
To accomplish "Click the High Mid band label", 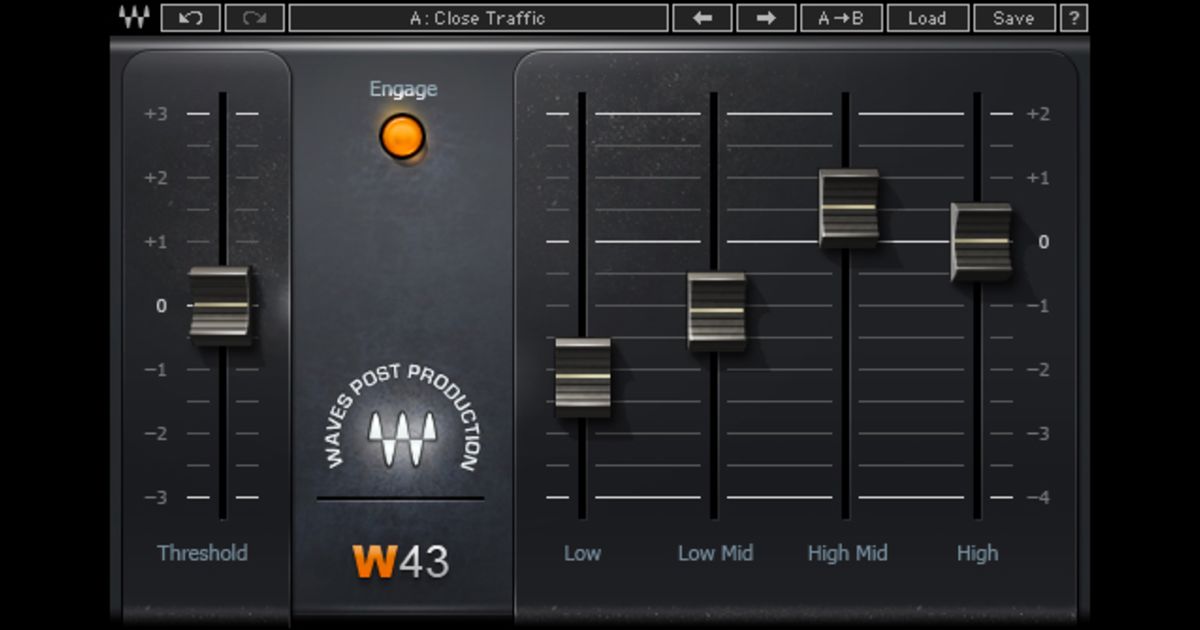I will point(847,552).
